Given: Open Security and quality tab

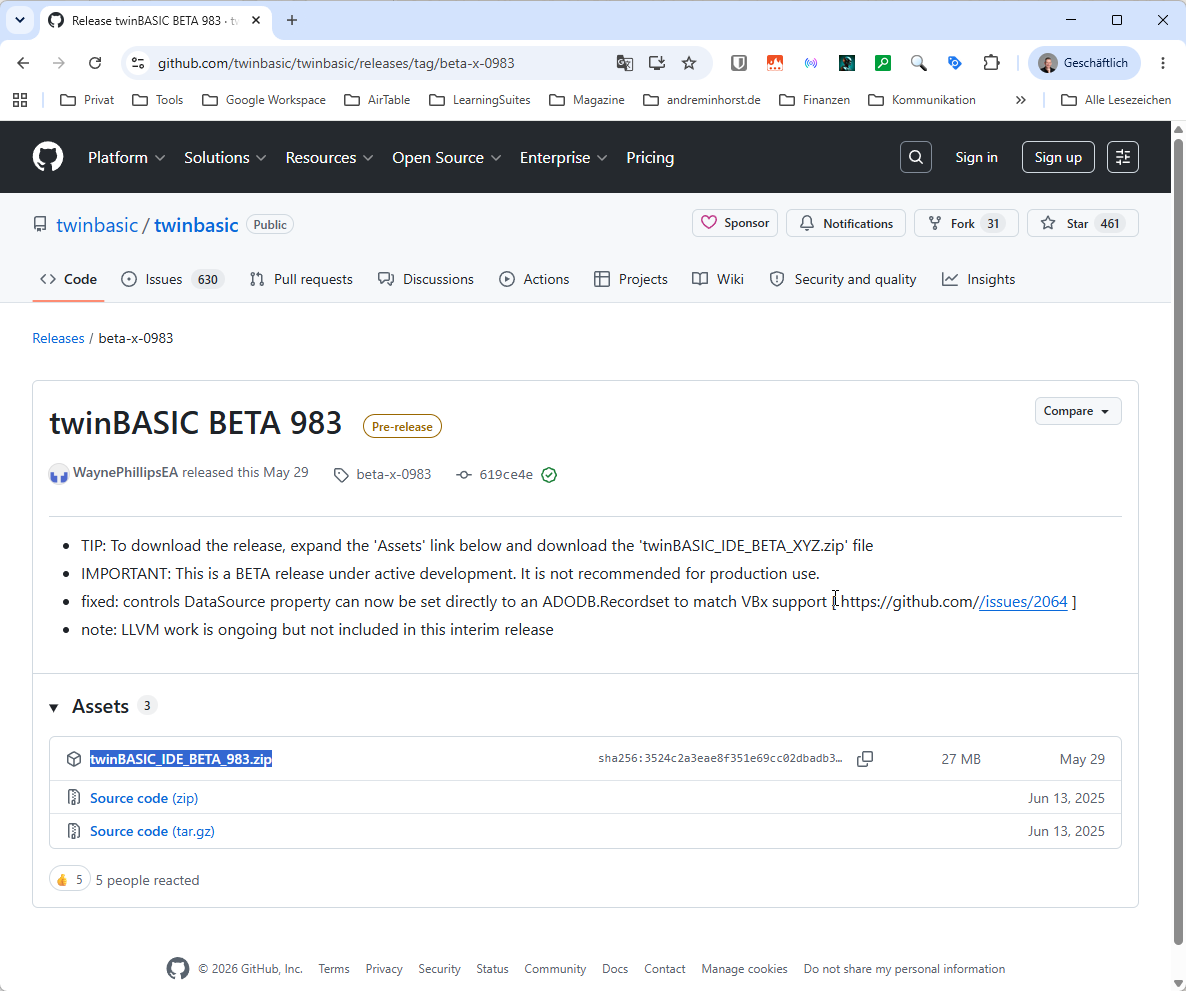Looking at the screenshot, I should coord(843,279).
